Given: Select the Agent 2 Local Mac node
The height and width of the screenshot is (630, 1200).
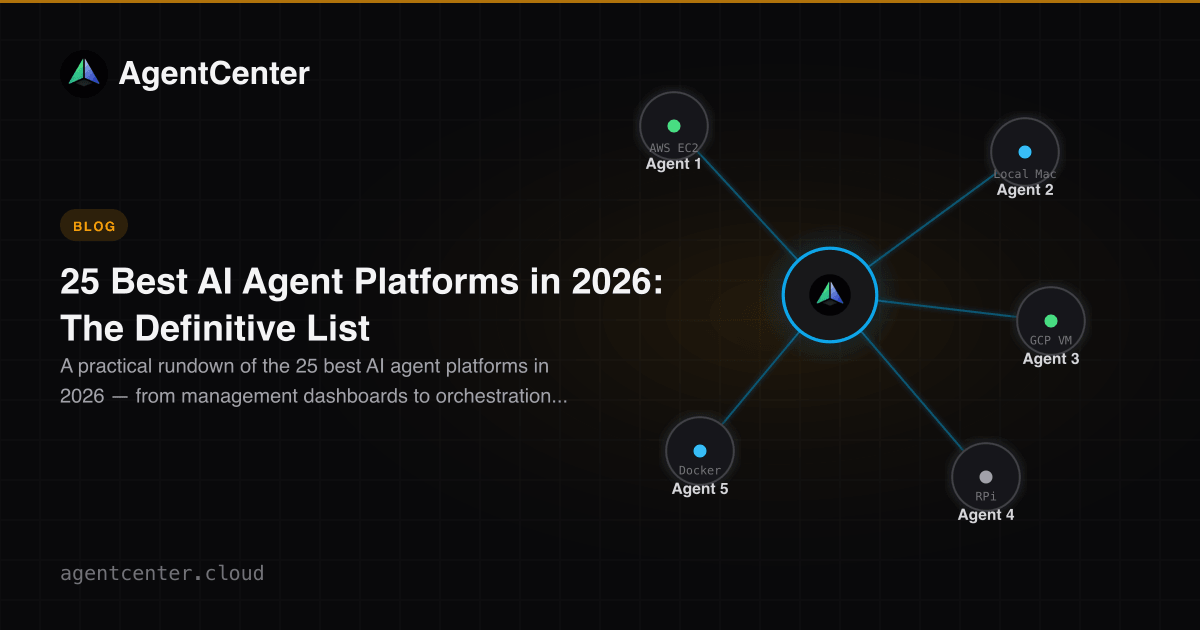Looking at the screenshot, I should tap(1025, 152).
